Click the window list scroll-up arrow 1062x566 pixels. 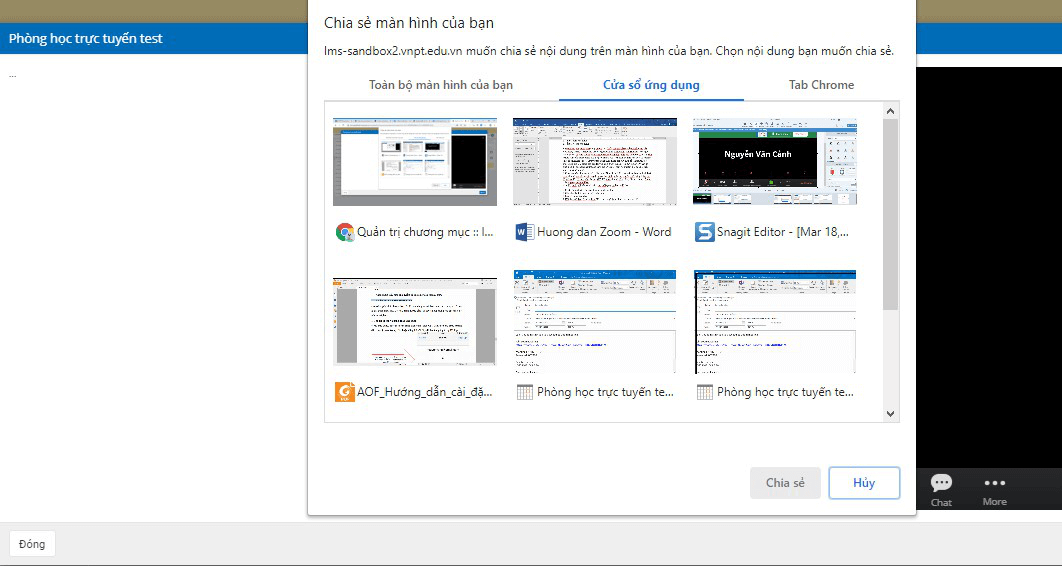pos(890,109)
